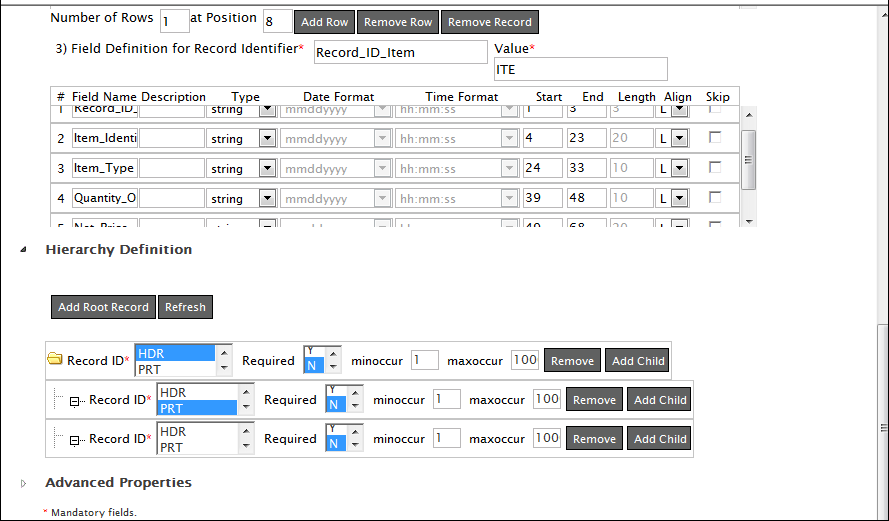Toggle Skip checkbox for Item_Identi row
This screenshot has width=889, height=521.
coord(714,138)
